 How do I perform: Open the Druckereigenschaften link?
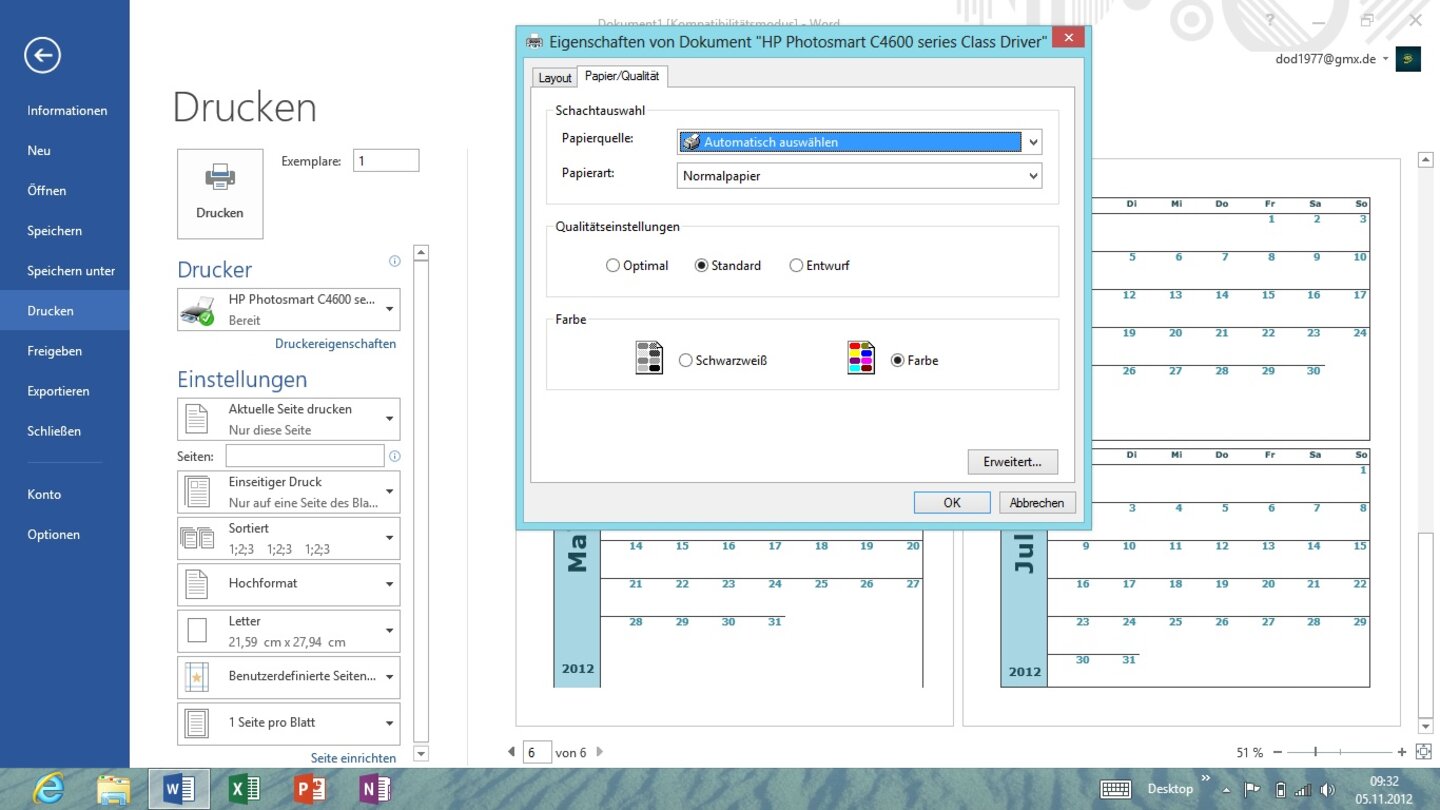tap(336, 343)
